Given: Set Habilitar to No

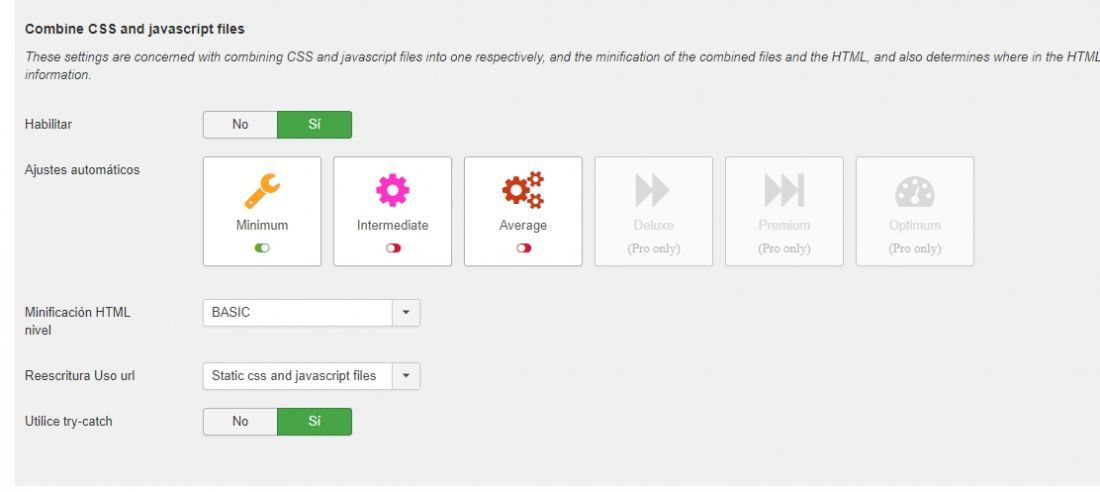Looking at the screenshot, I should pos(240,125).
